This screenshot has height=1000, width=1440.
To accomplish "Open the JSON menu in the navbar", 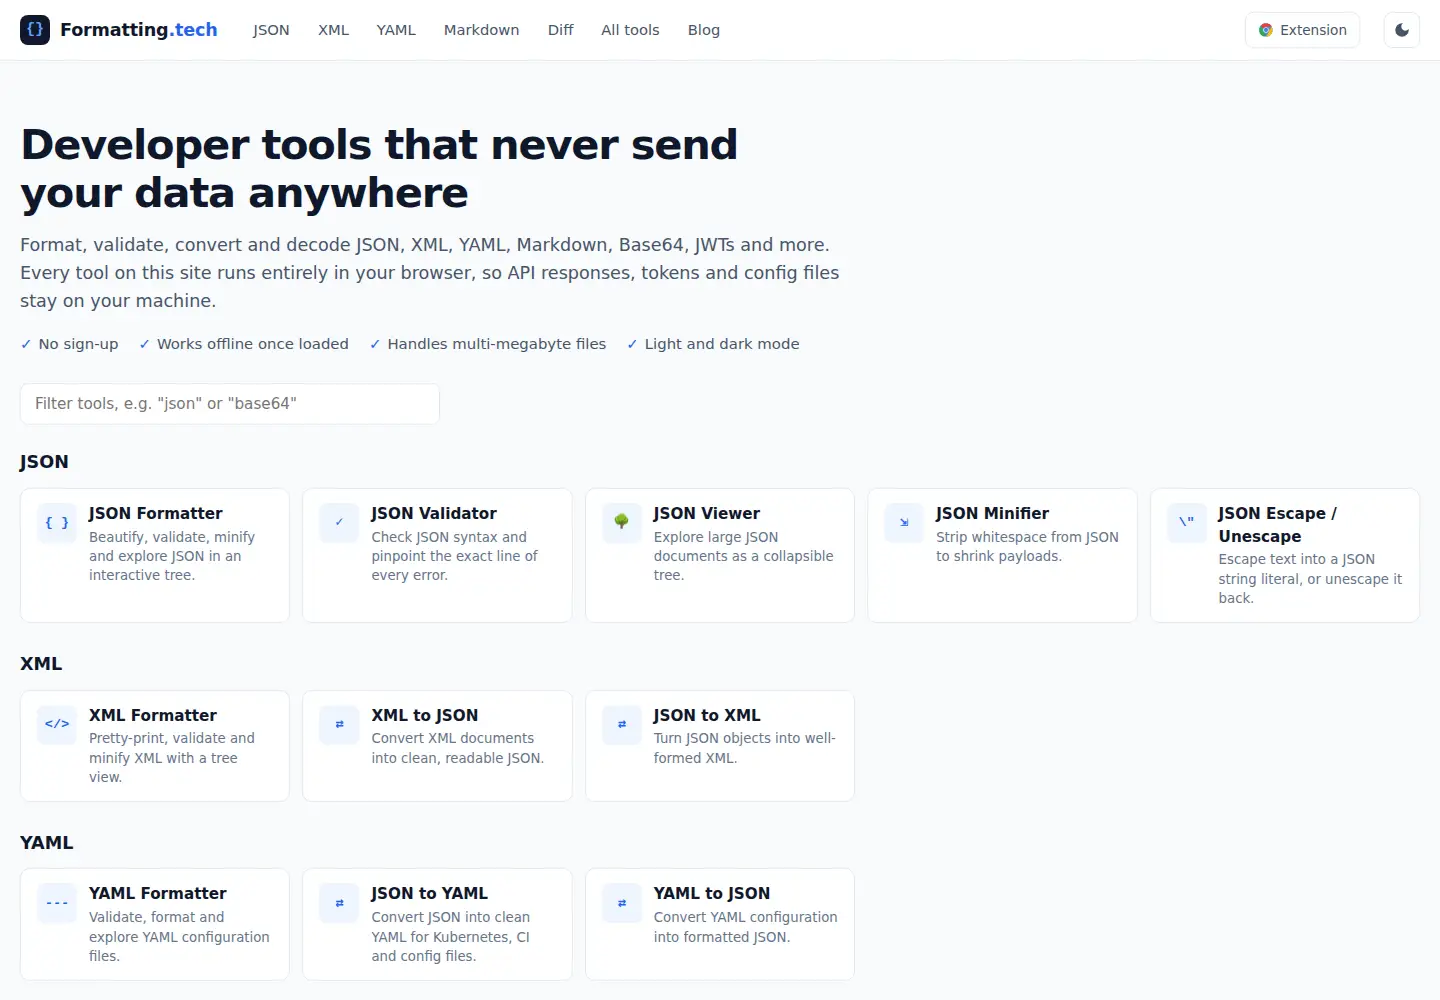I will [x=271, y=30].
